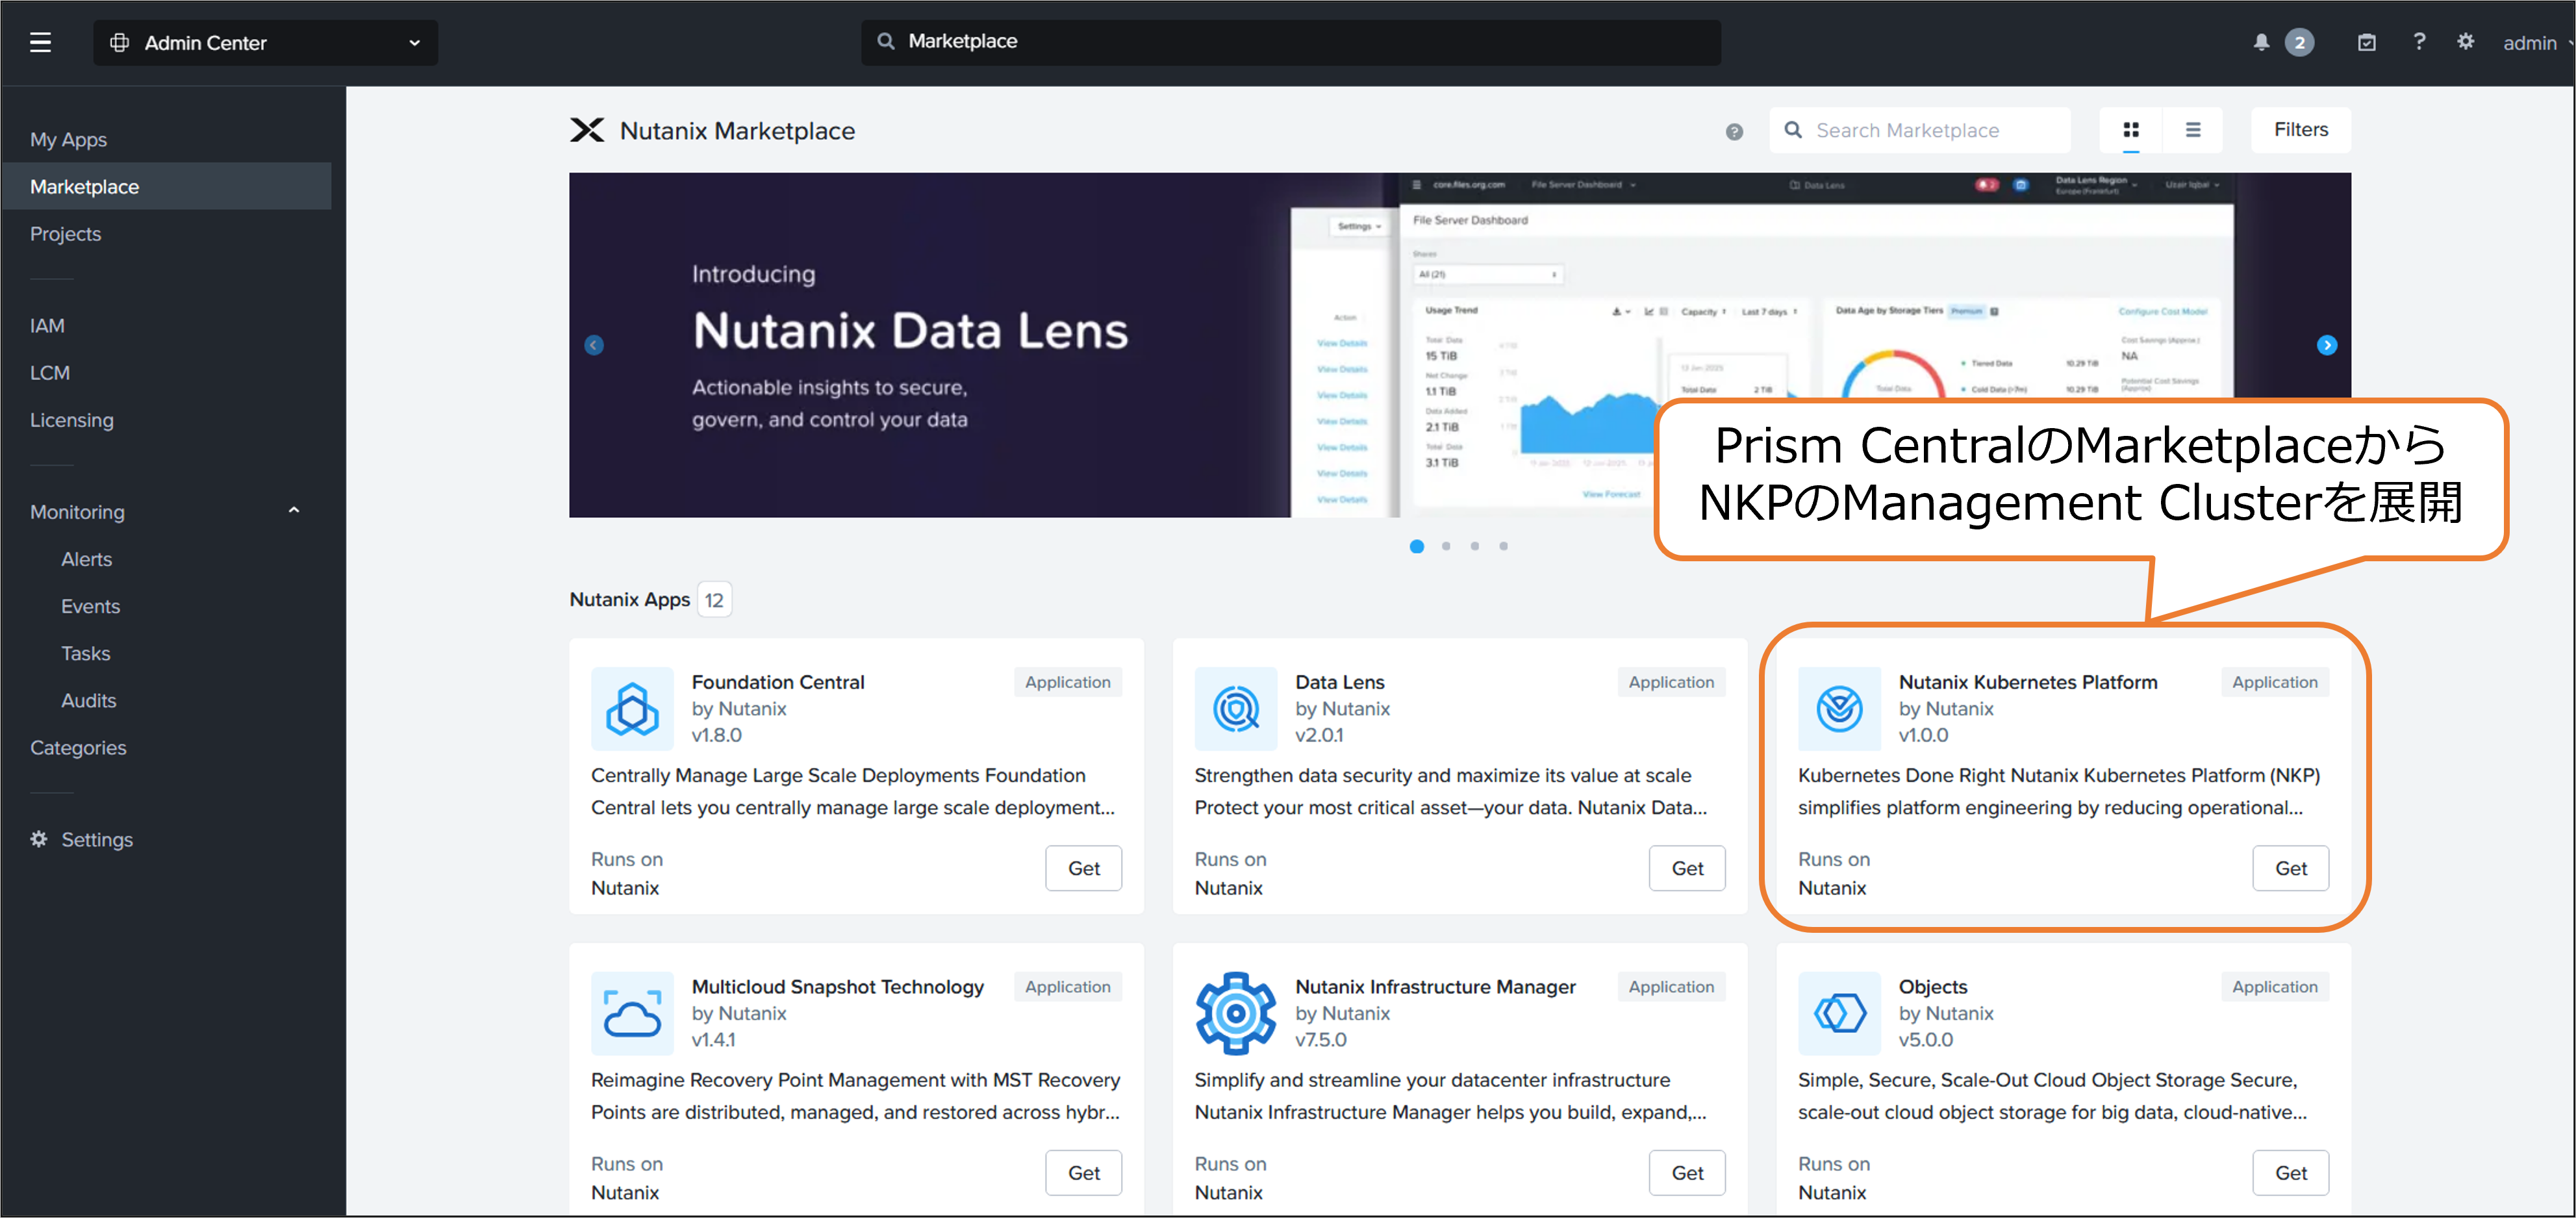Open LCM in sidebar
This screenshot has height=1218, width=2576.
click(x=50, y=373)
